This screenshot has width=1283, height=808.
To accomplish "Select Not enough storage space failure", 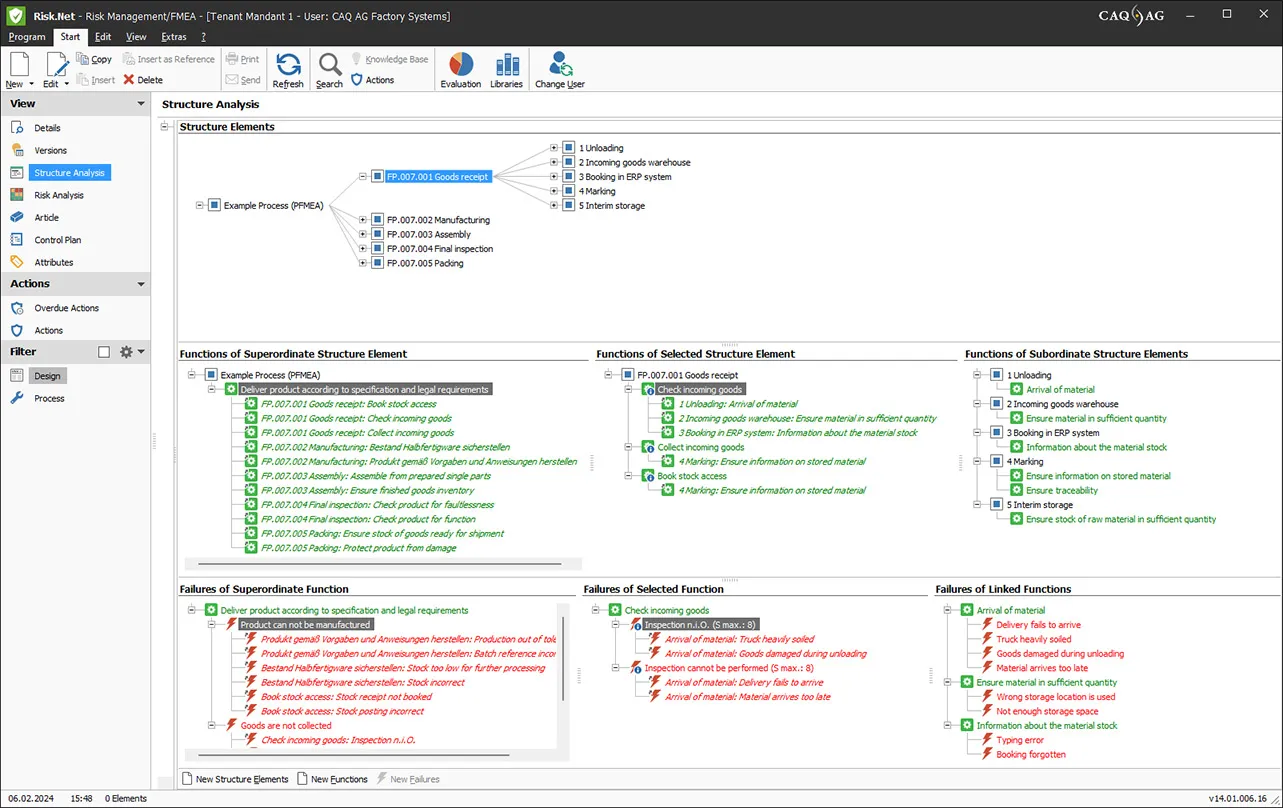I will (x=1046, y=711).
